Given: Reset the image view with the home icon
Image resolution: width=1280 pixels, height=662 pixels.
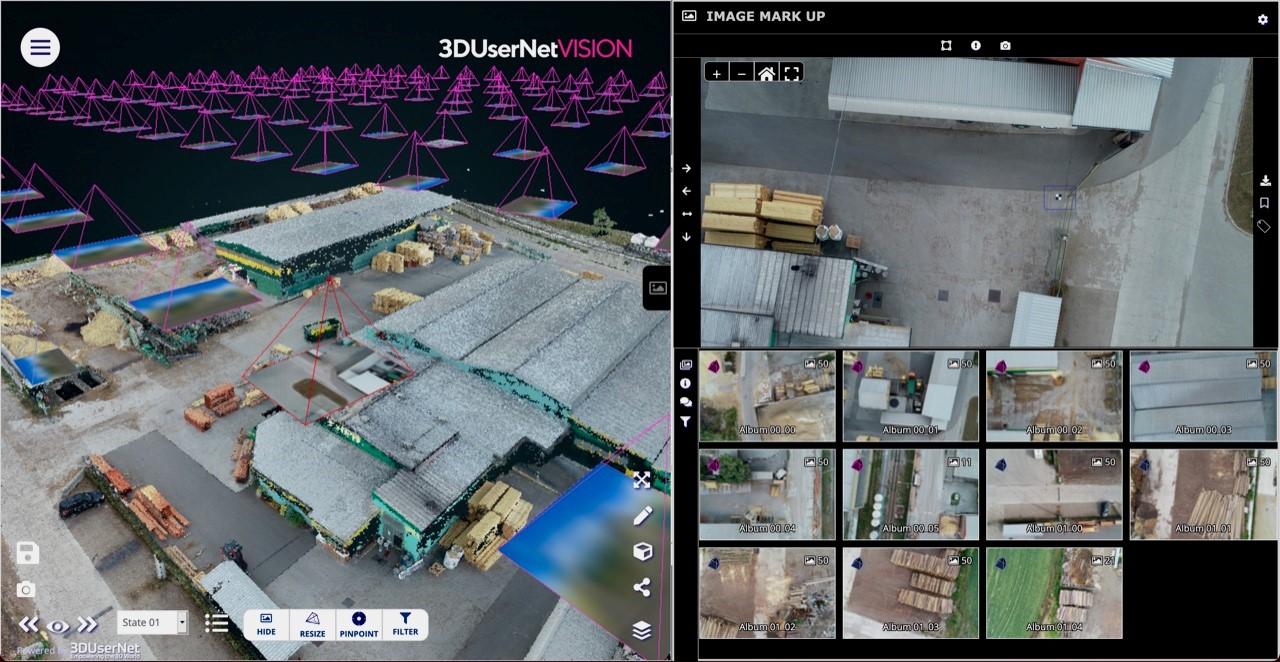Looking at the screenshot, I should [766, 72].
